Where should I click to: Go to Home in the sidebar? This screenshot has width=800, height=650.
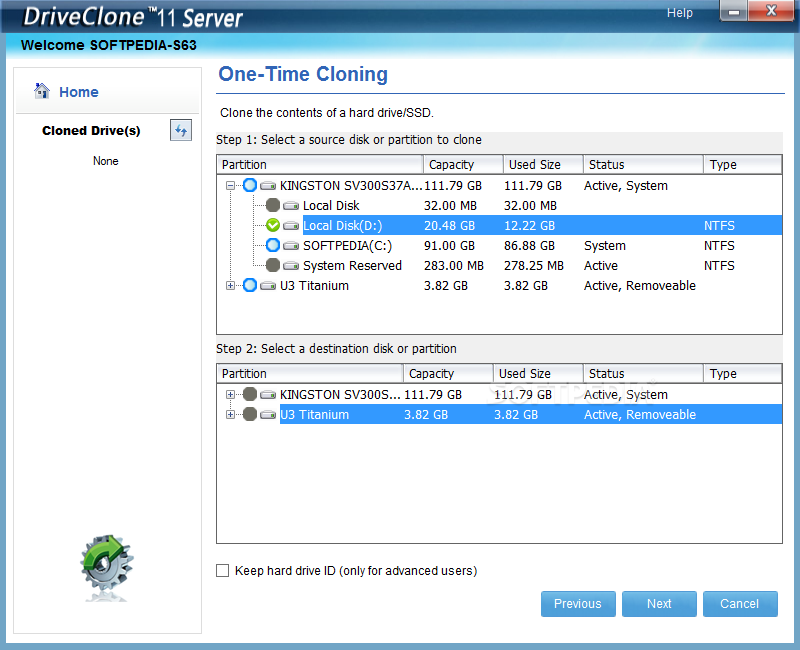pyautogui.click(x=79, y=92)
